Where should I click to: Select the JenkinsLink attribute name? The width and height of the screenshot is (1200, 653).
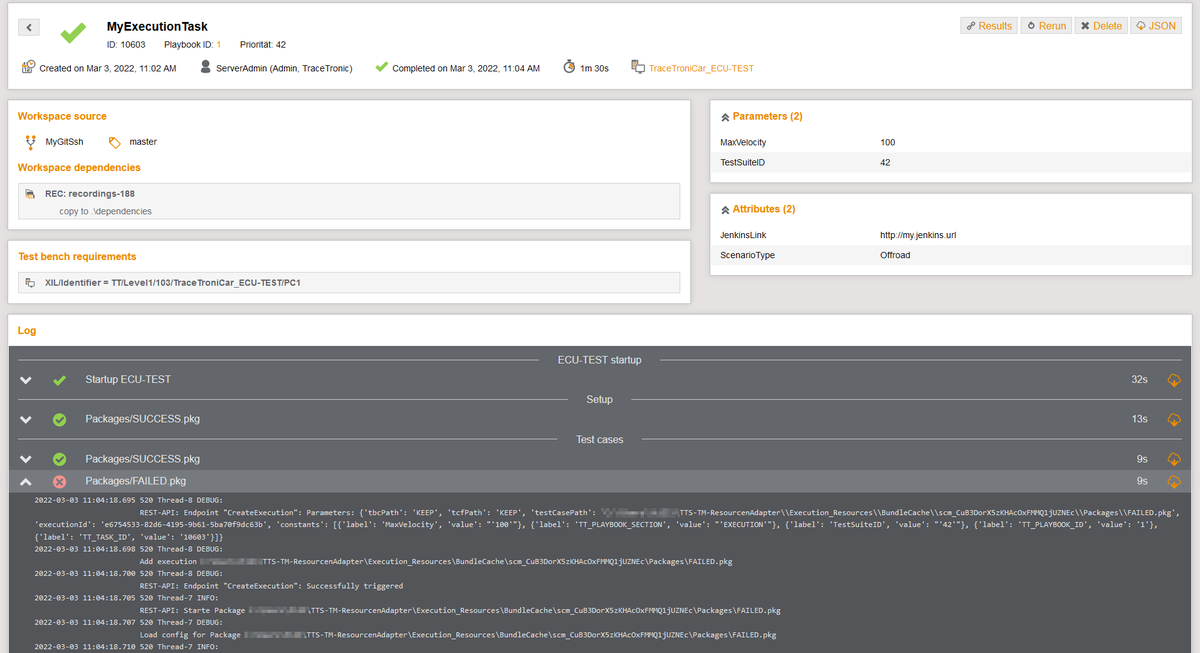click(x=744, y=235)
